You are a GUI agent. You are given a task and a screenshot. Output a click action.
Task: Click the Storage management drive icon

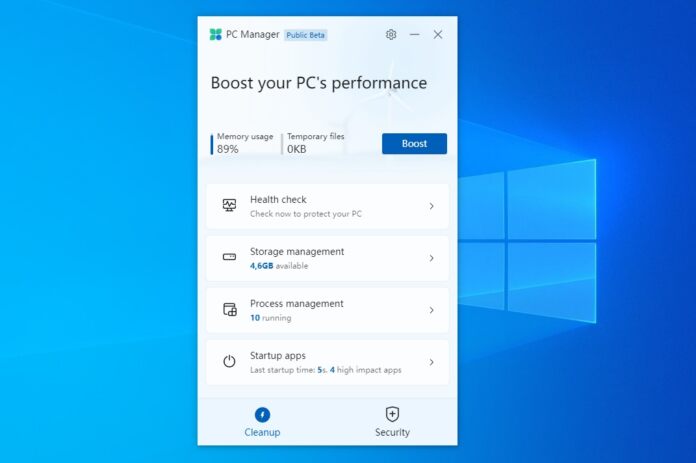click(229, 257)
